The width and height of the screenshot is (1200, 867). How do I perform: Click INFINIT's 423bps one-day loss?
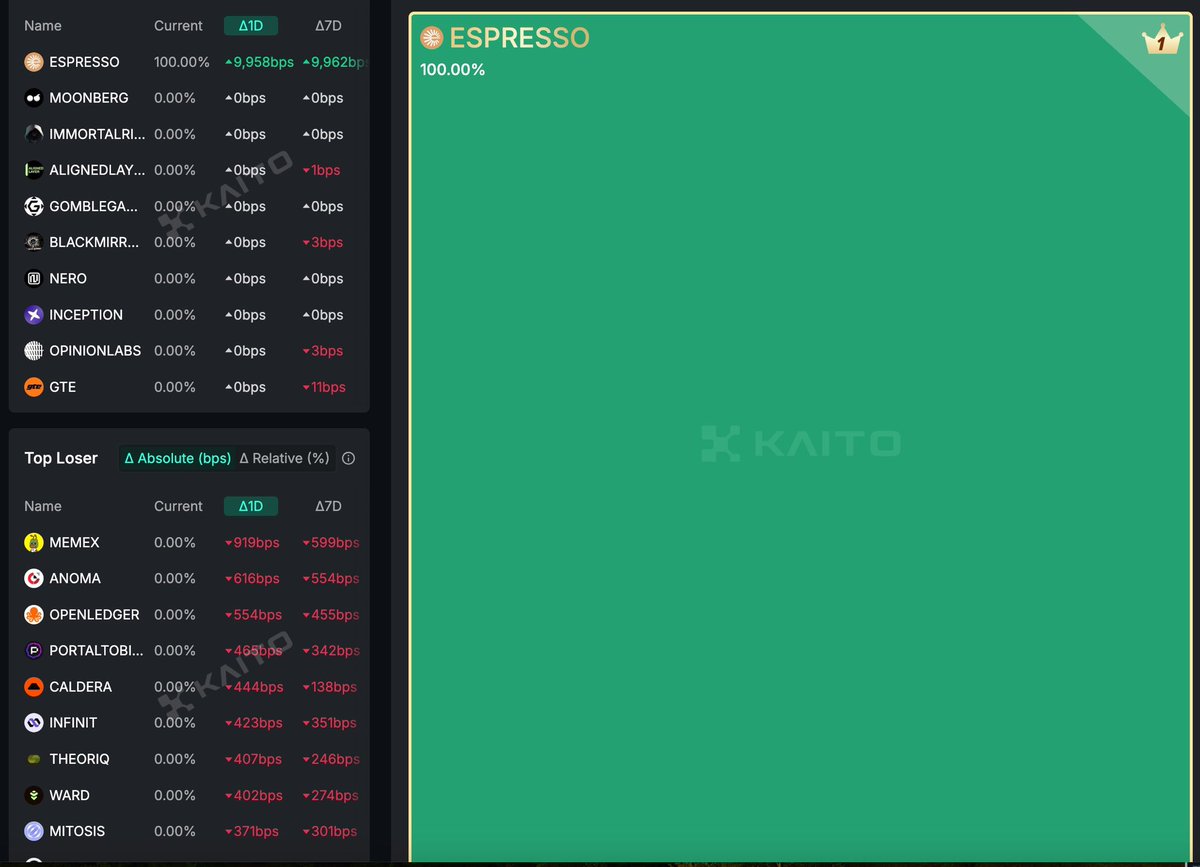tap(253, 723)
